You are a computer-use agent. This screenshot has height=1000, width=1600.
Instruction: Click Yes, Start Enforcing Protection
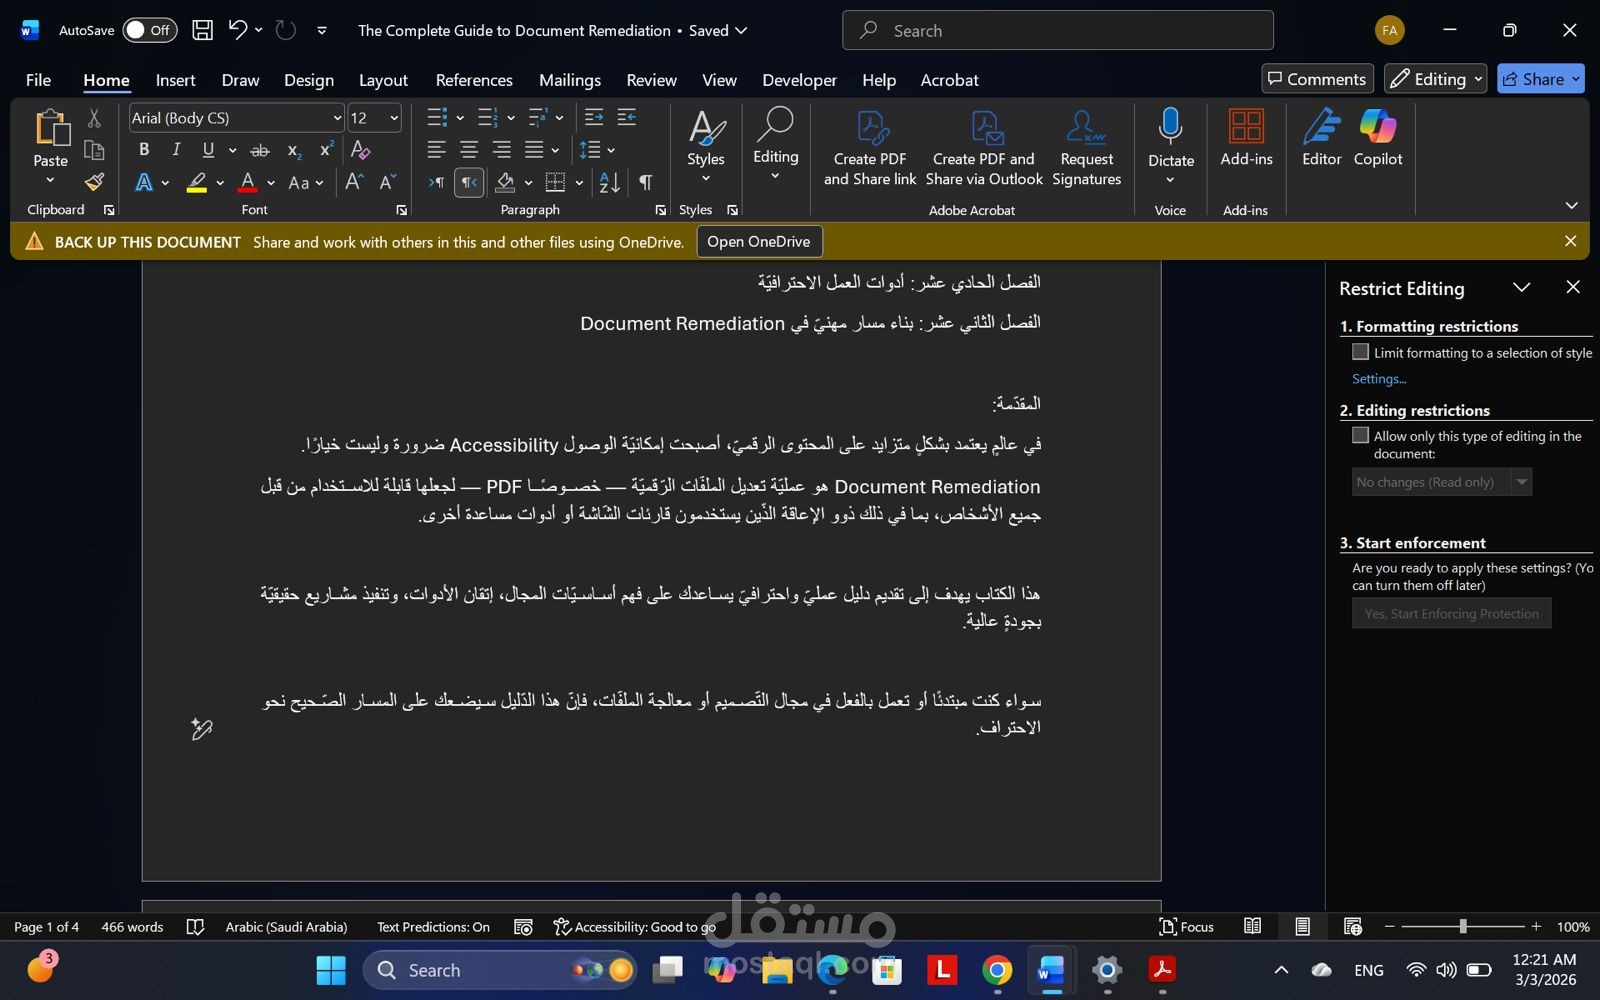[x=1451, y=613]
